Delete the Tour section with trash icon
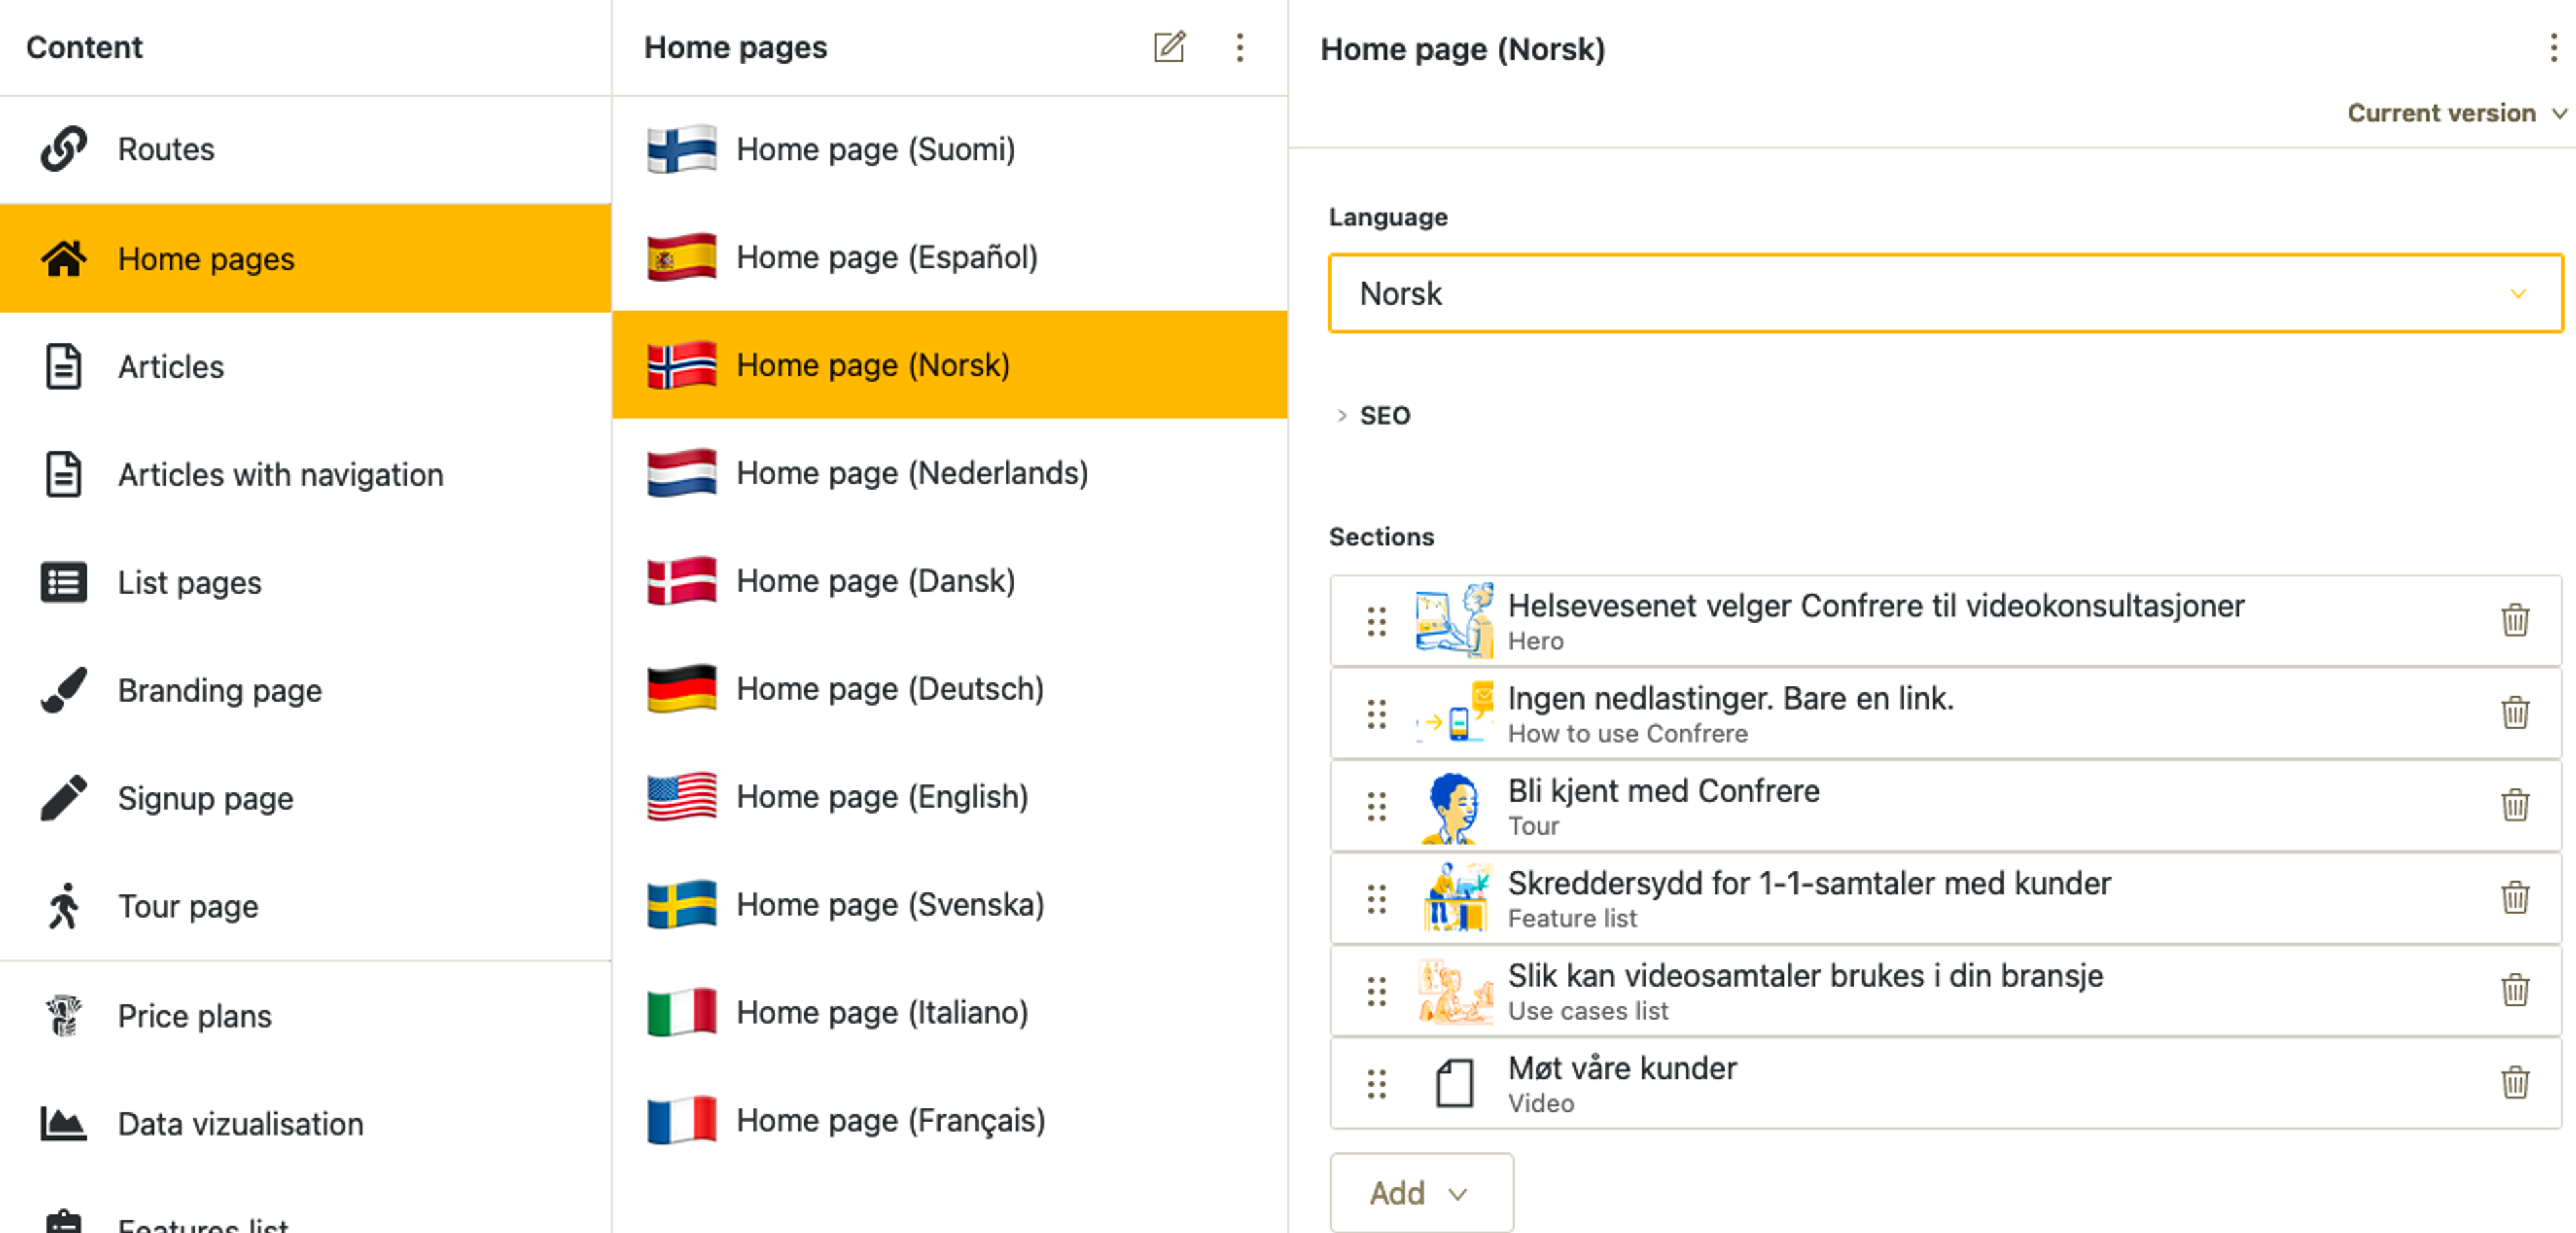2576x1233 pixels. 2515,805
